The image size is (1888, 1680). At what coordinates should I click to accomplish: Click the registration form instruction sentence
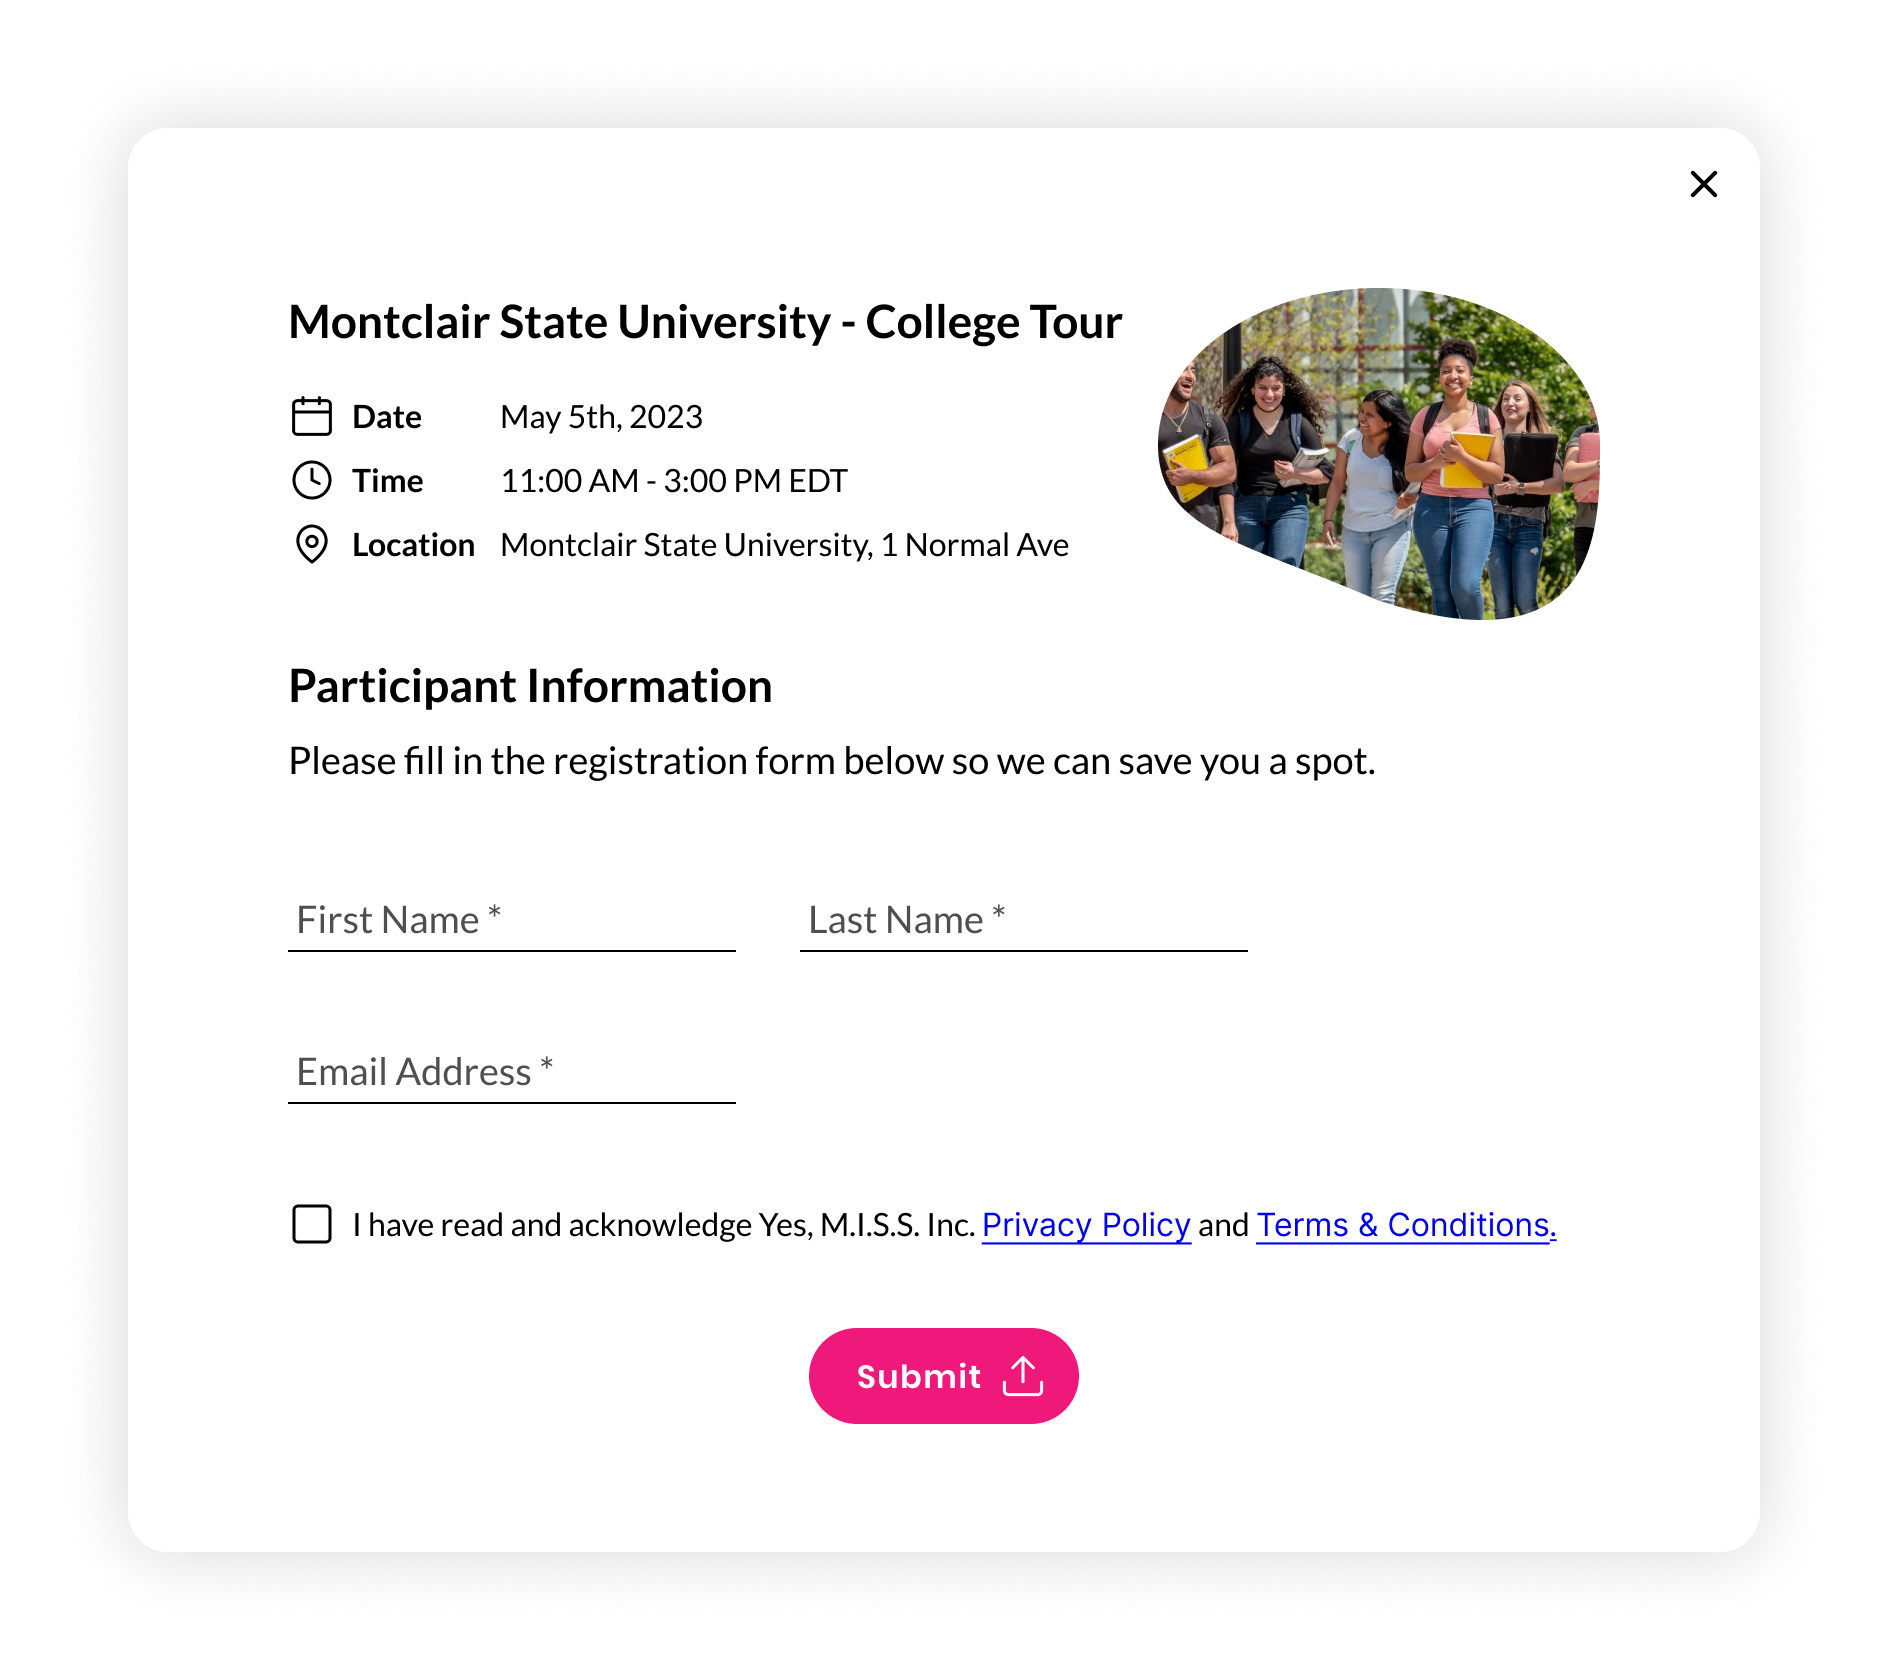coord(832,762)
